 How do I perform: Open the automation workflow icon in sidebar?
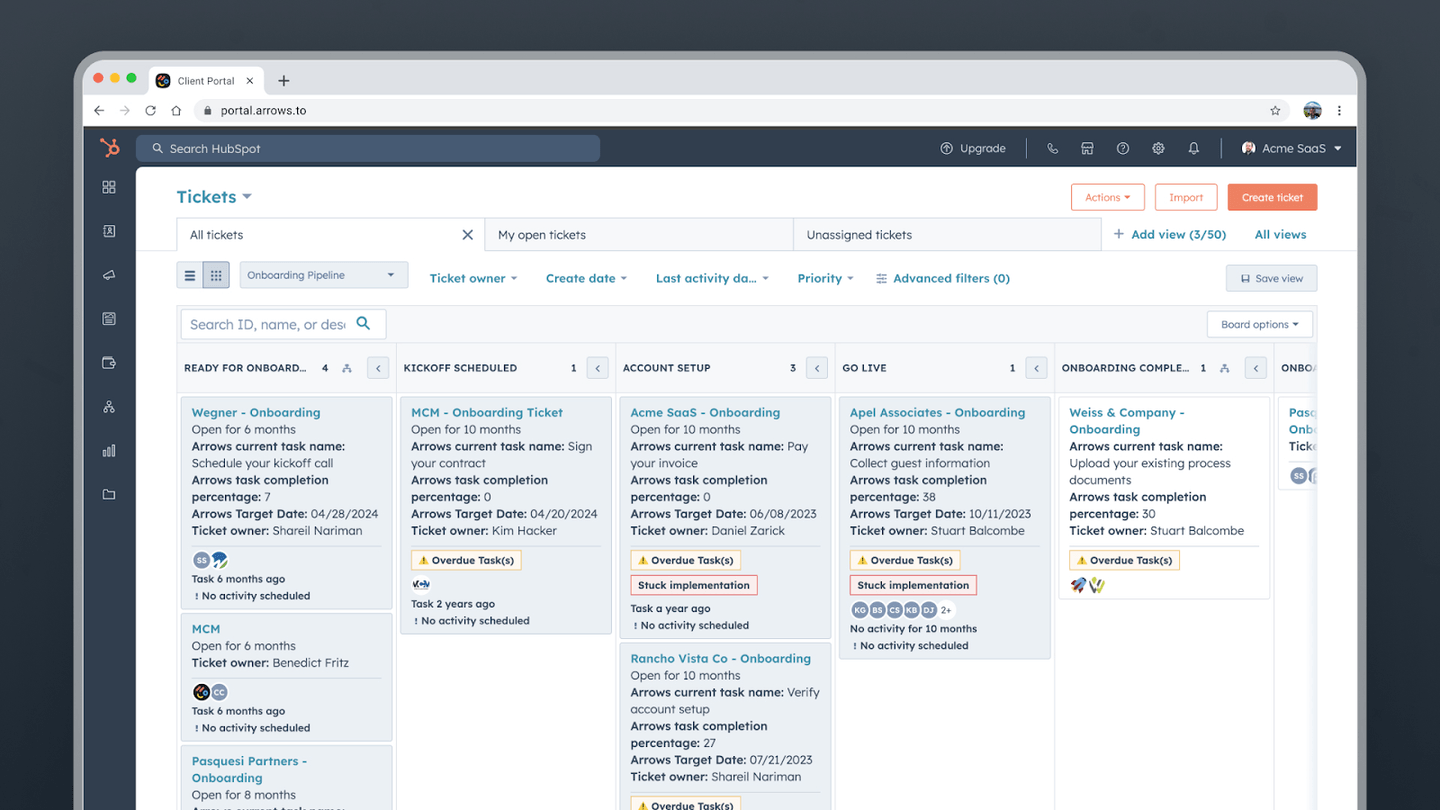coord(109,407)
